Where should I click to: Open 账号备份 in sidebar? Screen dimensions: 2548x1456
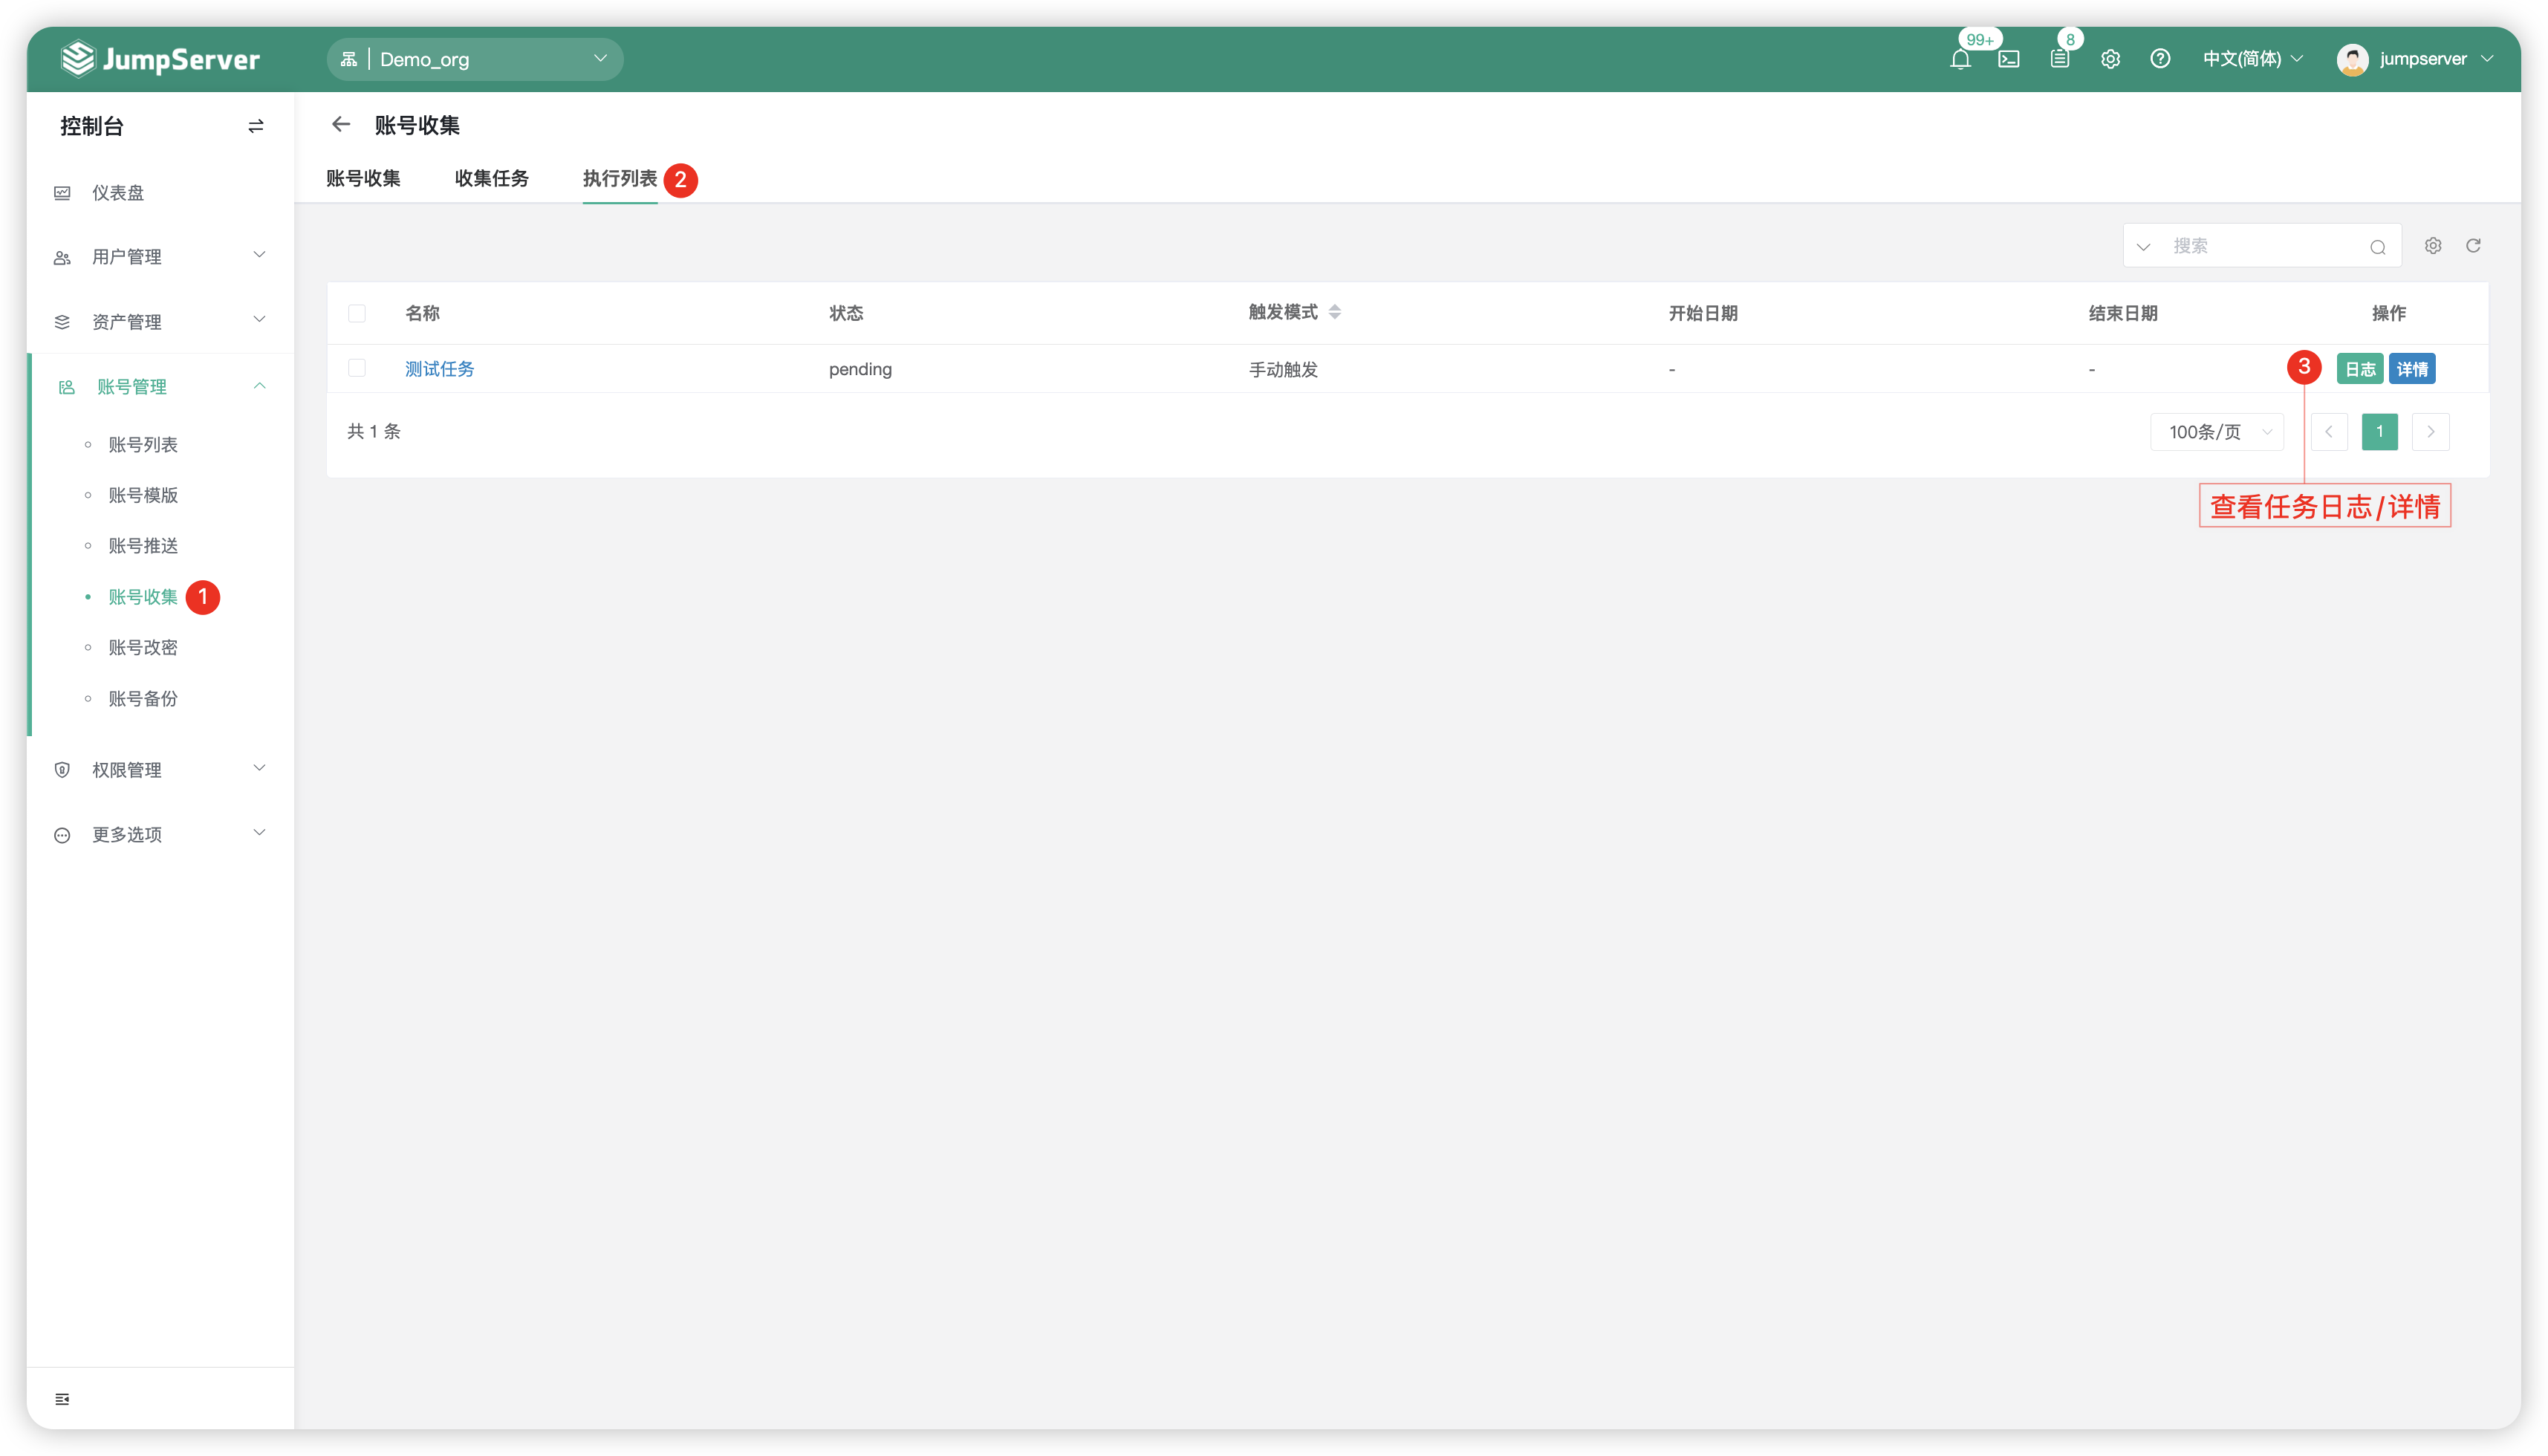(143, 699)
